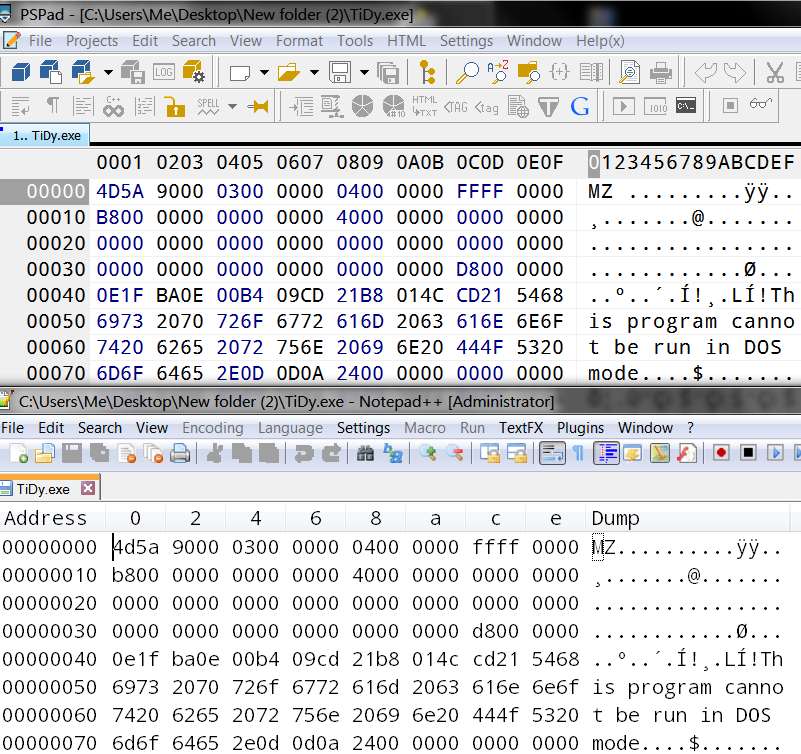Click Notepad++ Address column header
This screenshot has height=754, width=801.
coord(45,518)
